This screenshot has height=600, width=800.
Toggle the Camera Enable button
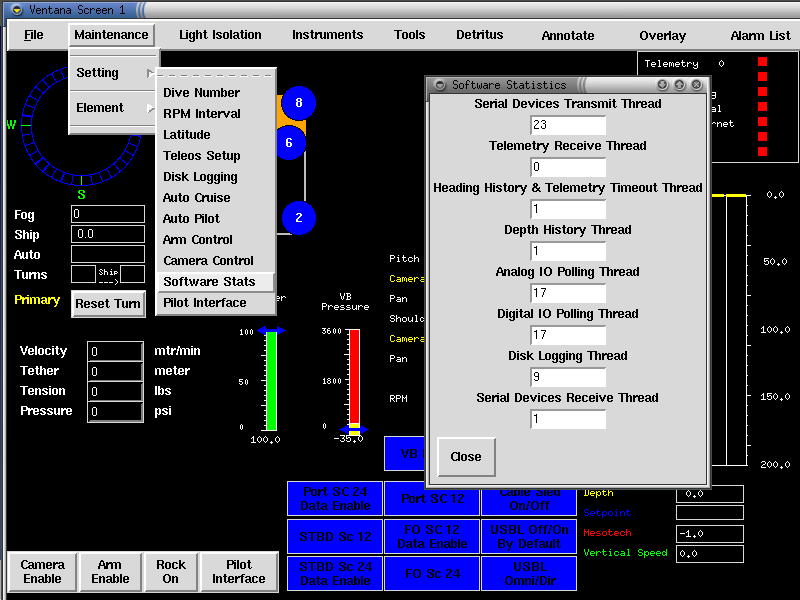click(42, 572)
